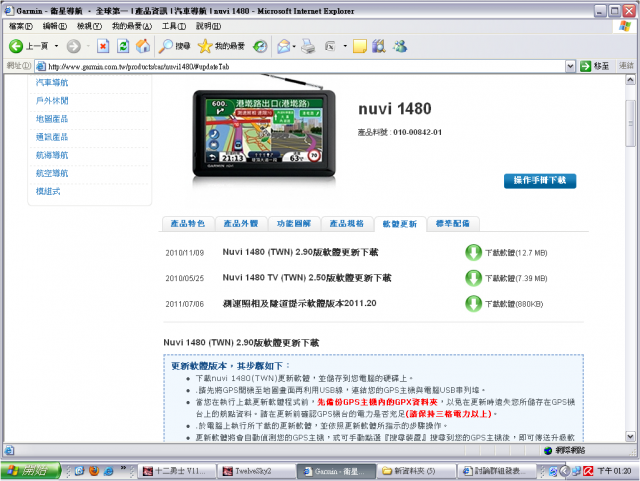Click the vertical scrollbar up arrow
The image size is (640, 481).
pos(631,80)
